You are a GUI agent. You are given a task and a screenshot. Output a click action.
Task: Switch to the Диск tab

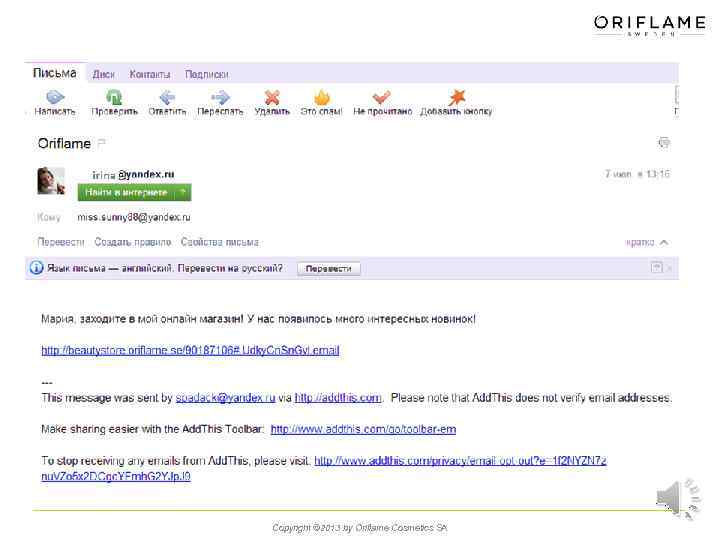coord(103,74)
